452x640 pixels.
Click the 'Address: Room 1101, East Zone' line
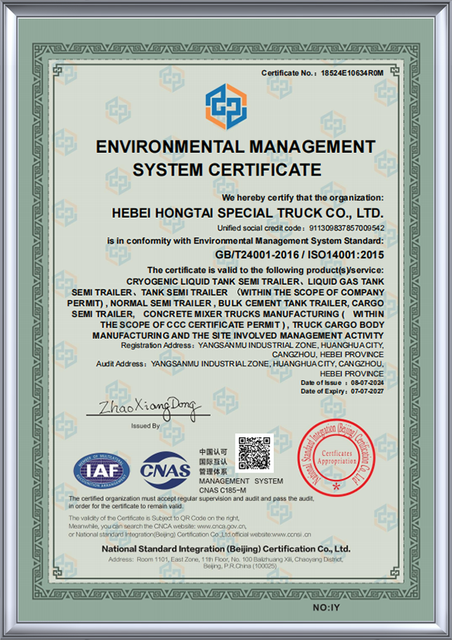coord(226,559)
